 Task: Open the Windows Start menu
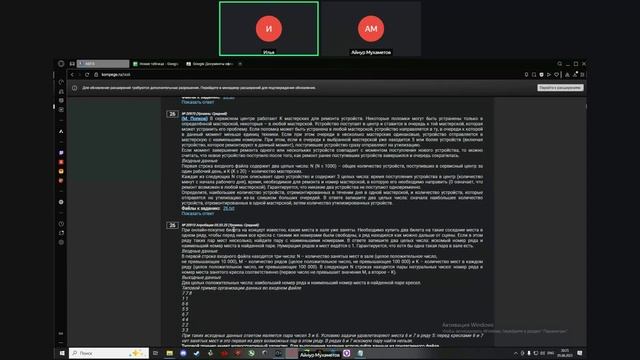pyautogui.click(x=62, y=353)
